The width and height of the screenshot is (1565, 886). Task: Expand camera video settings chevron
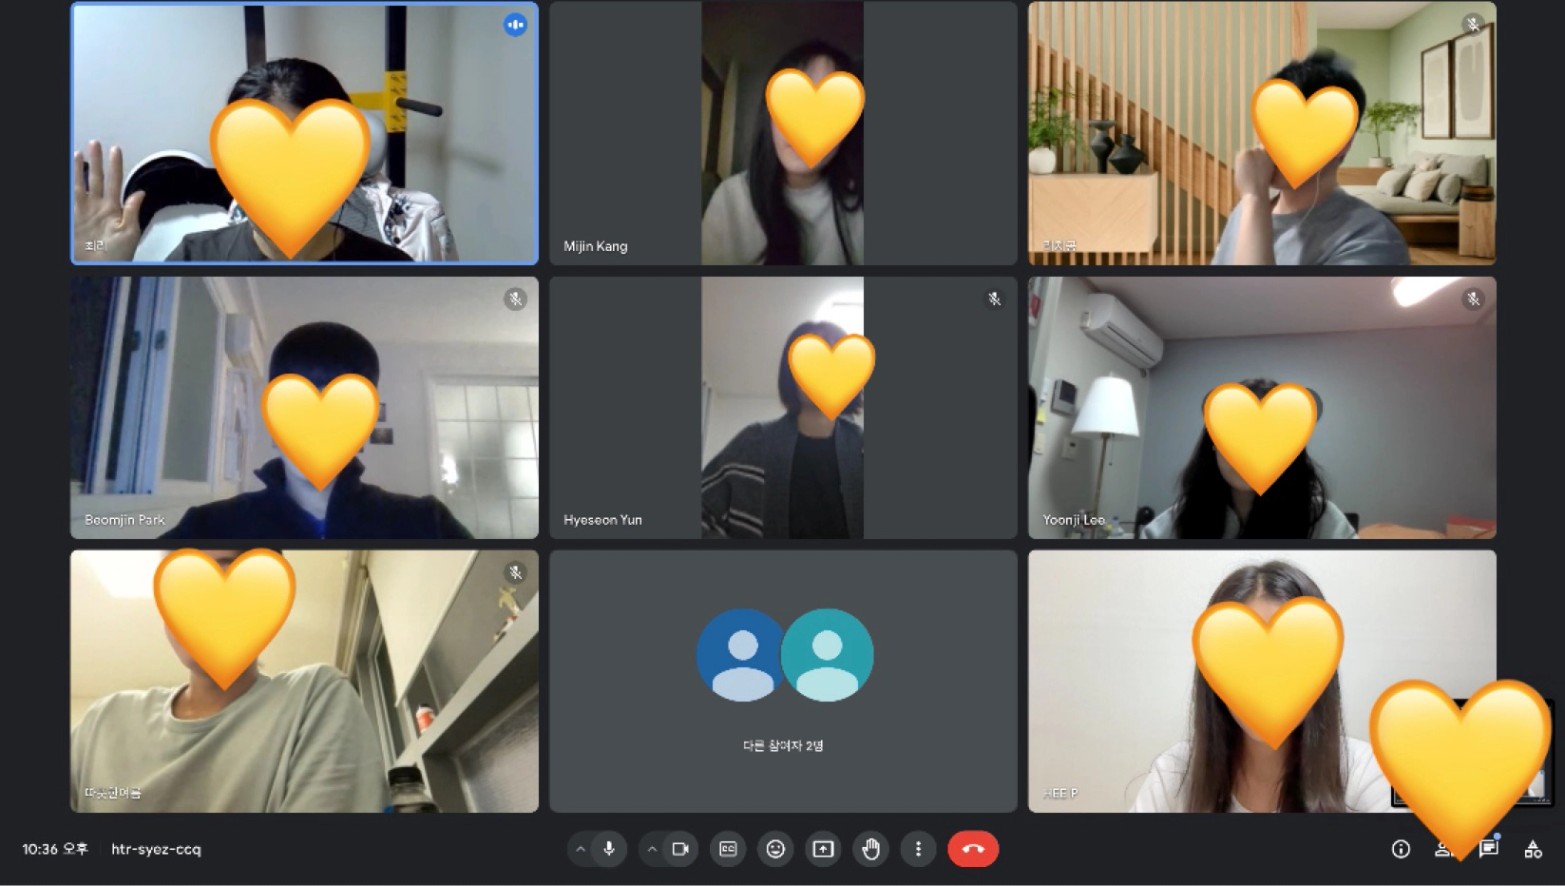[652, 849]
